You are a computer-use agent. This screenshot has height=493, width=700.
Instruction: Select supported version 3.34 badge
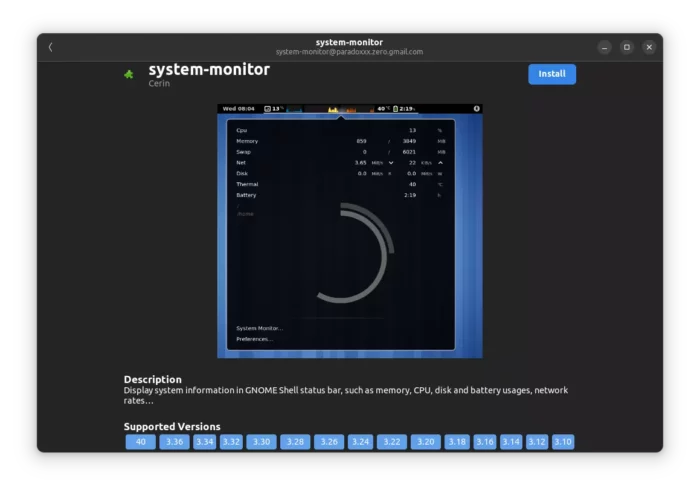[x=204, y=442]
